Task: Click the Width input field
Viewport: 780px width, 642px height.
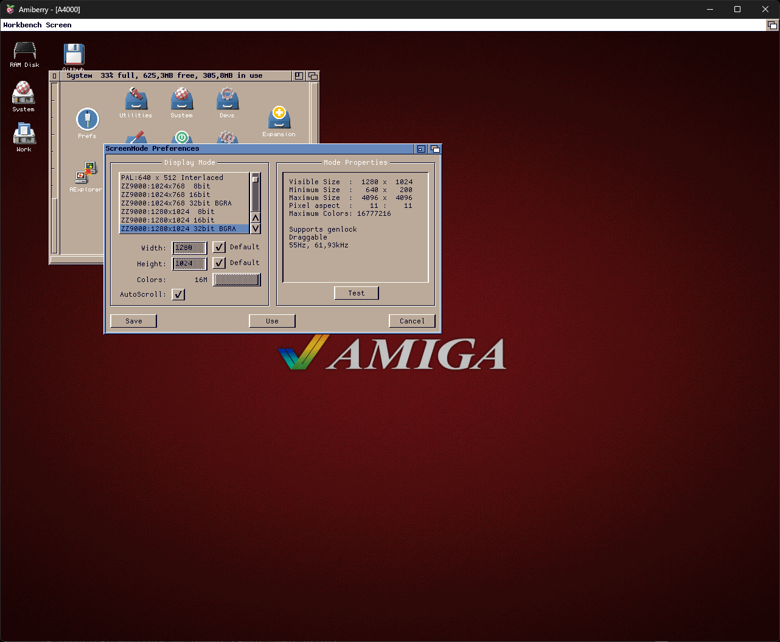Action: pos(190,248)
